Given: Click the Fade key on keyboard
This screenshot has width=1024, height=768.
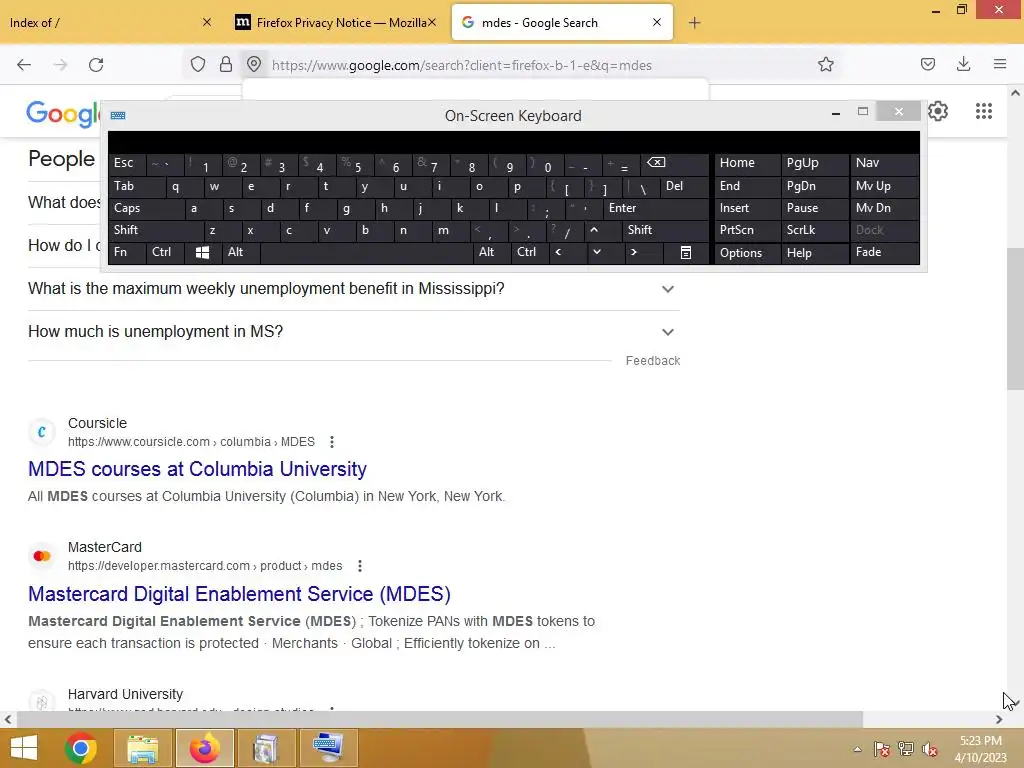Looking at the screenshot, I should point(884,252).
